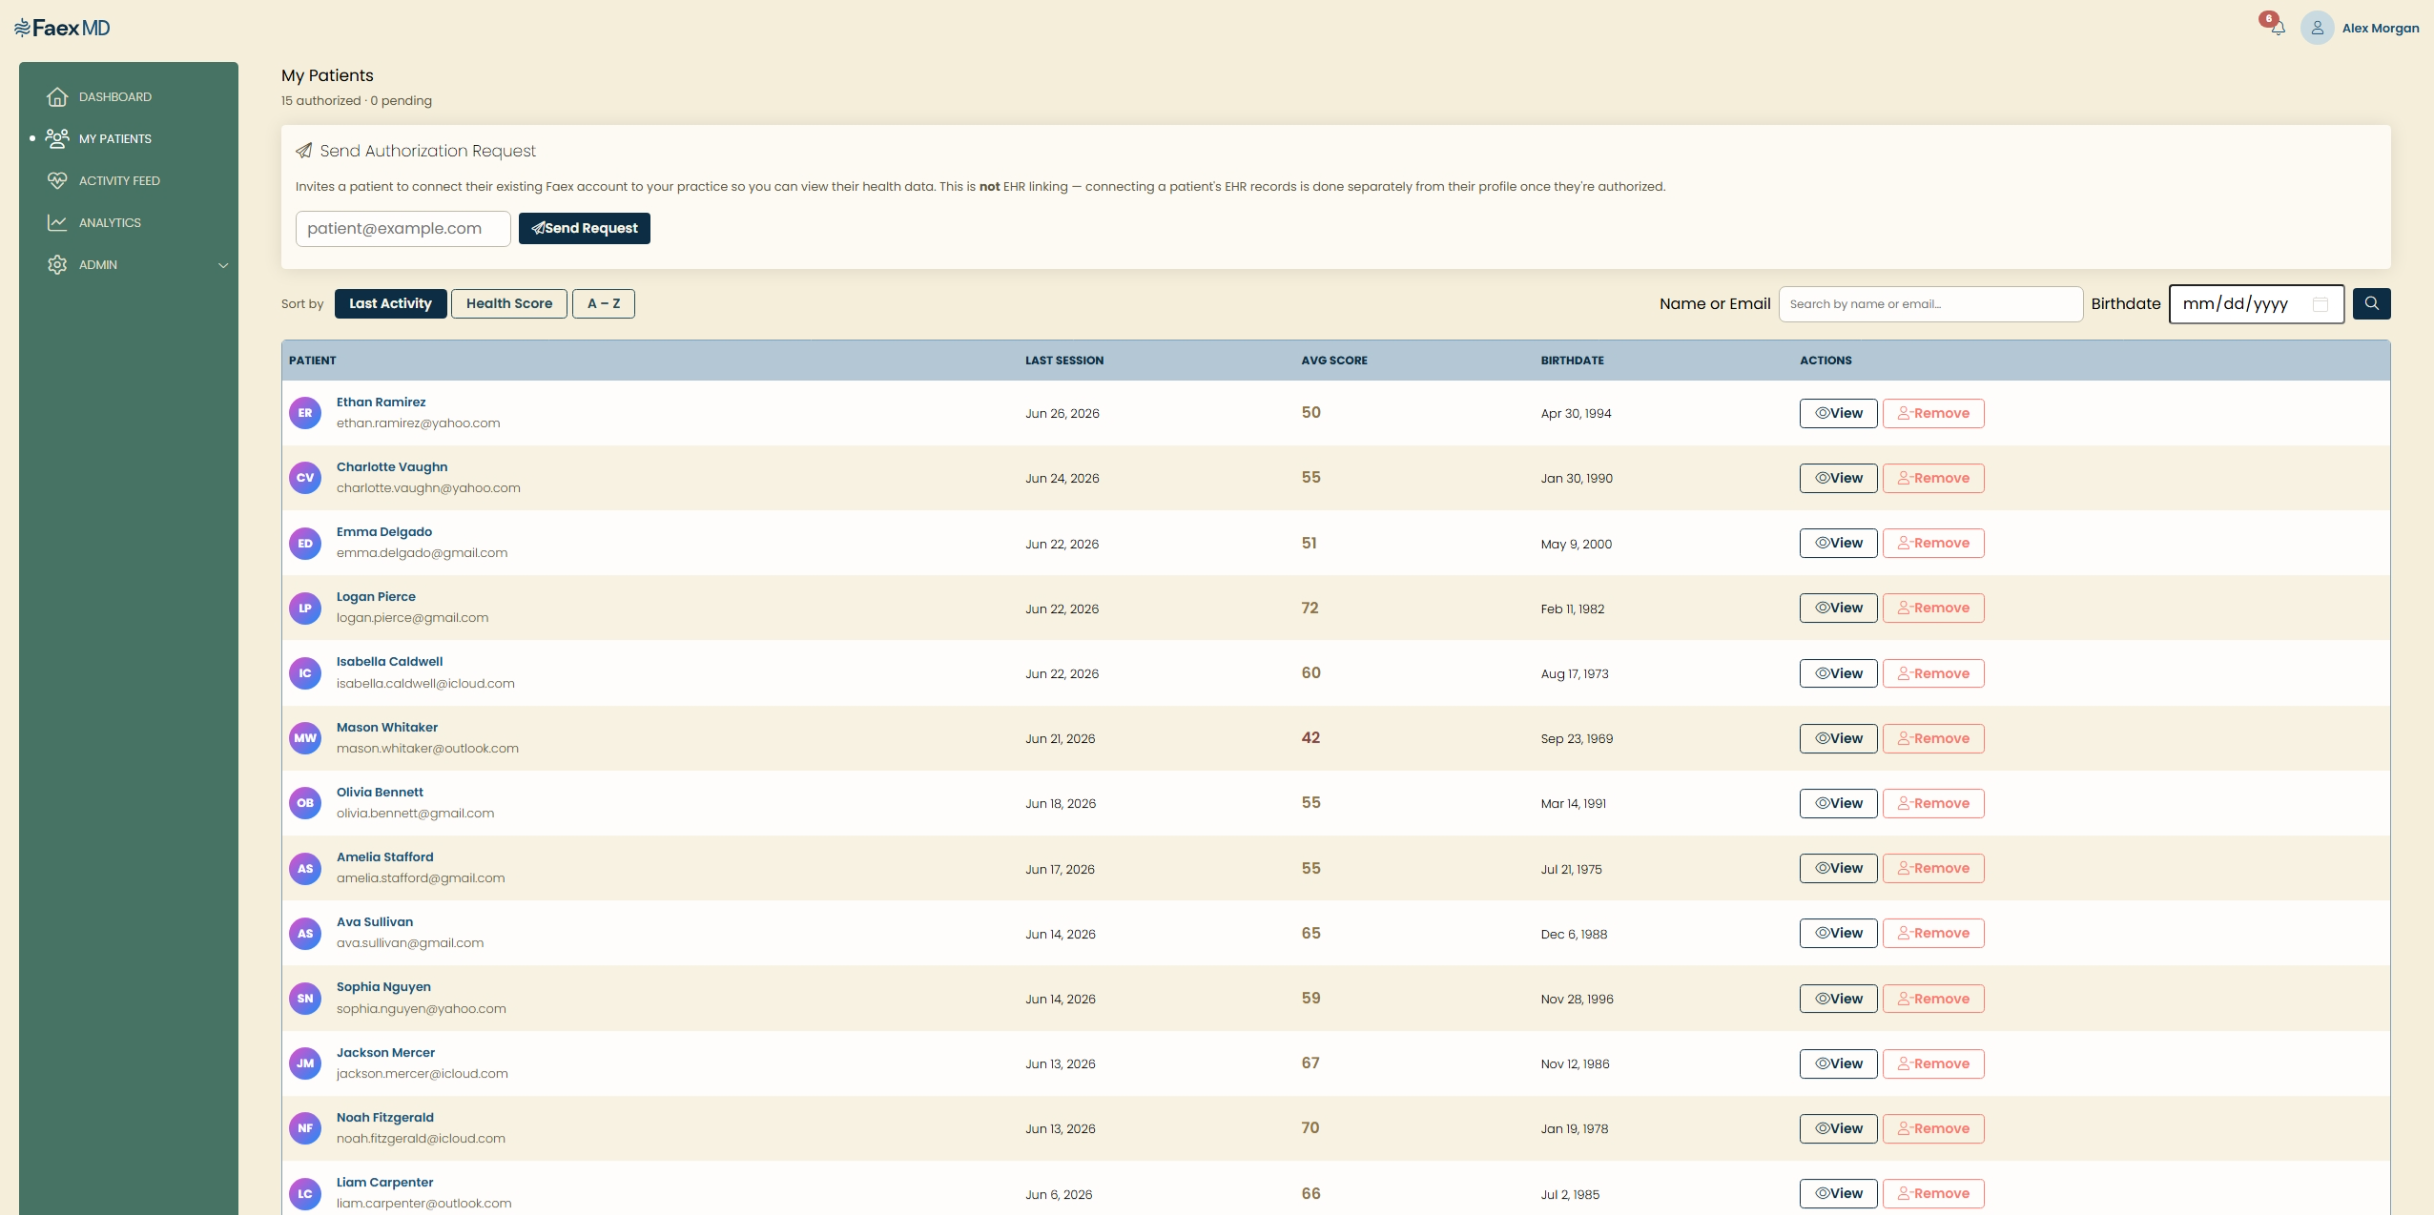Remove Amelia Stafford from patients
The height and width of the screenshot is (1215, 2434).
pos(1933,868)
